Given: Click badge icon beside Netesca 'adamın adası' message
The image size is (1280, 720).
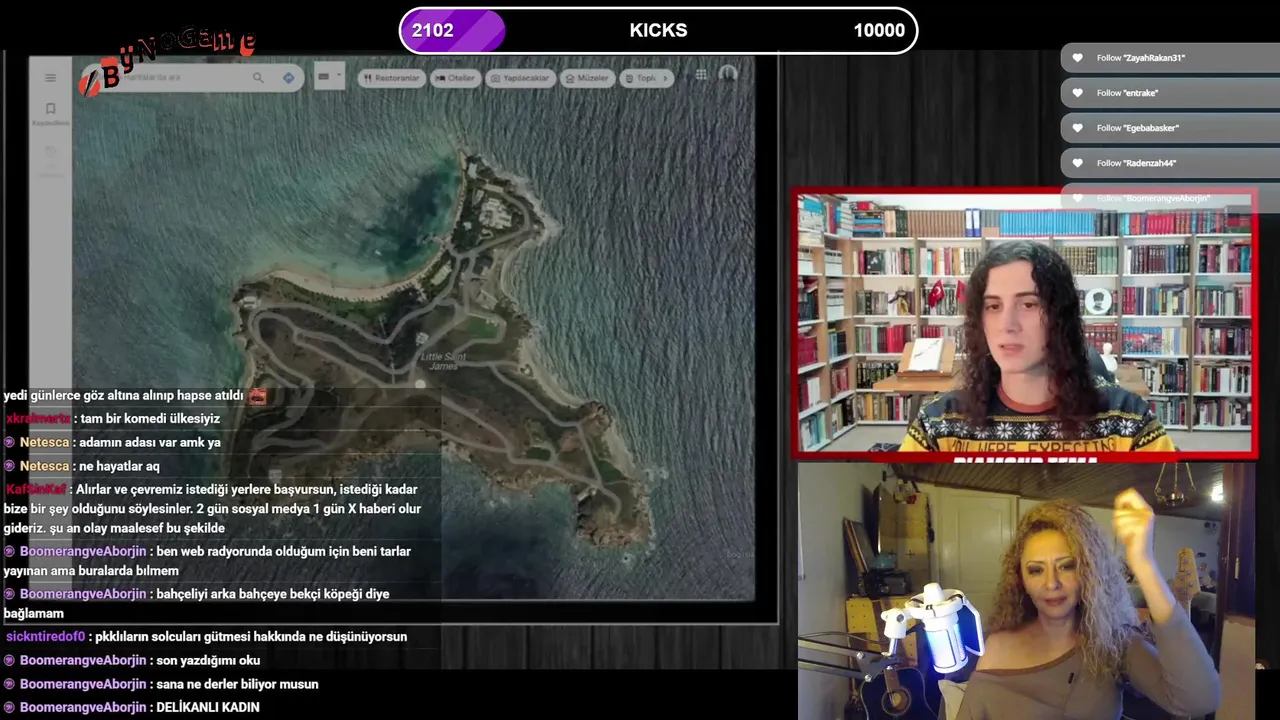Looking at the screenshot, I should click(x=10, y=442).
